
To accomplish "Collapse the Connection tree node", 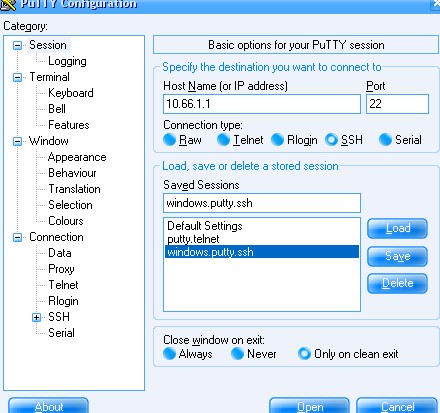I will click(x=17, y=237).
